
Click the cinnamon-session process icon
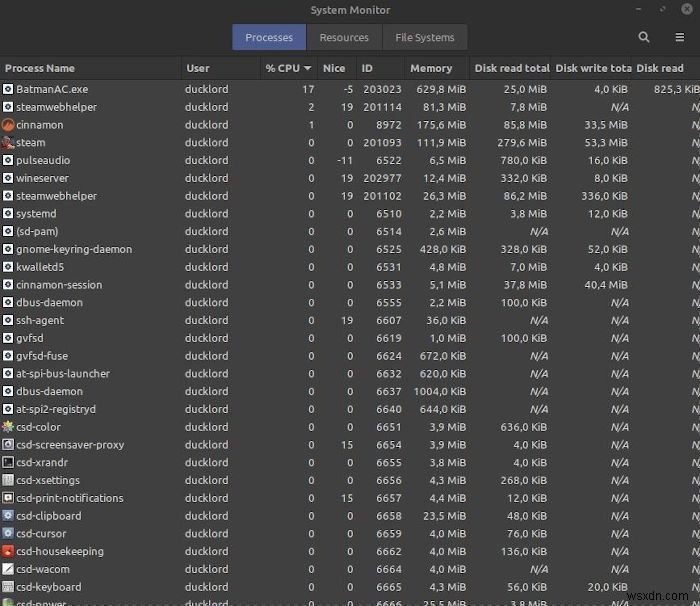click(x=8, y=284)
